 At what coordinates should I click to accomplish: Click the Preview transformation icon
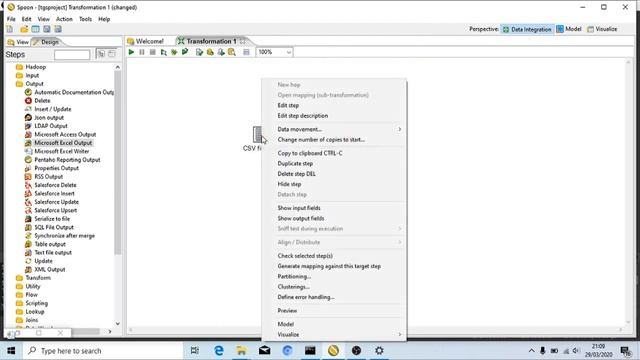pyautogui.click(x=164, y=52)
